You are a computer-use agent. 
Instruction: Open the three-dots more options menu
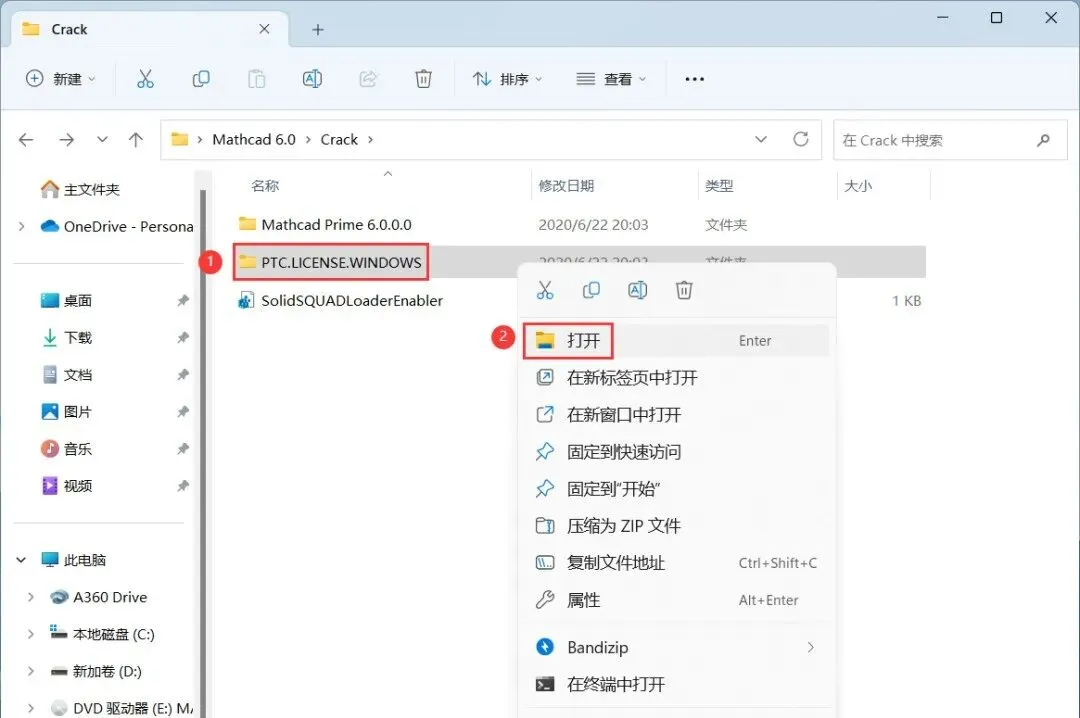click(694, 79)
